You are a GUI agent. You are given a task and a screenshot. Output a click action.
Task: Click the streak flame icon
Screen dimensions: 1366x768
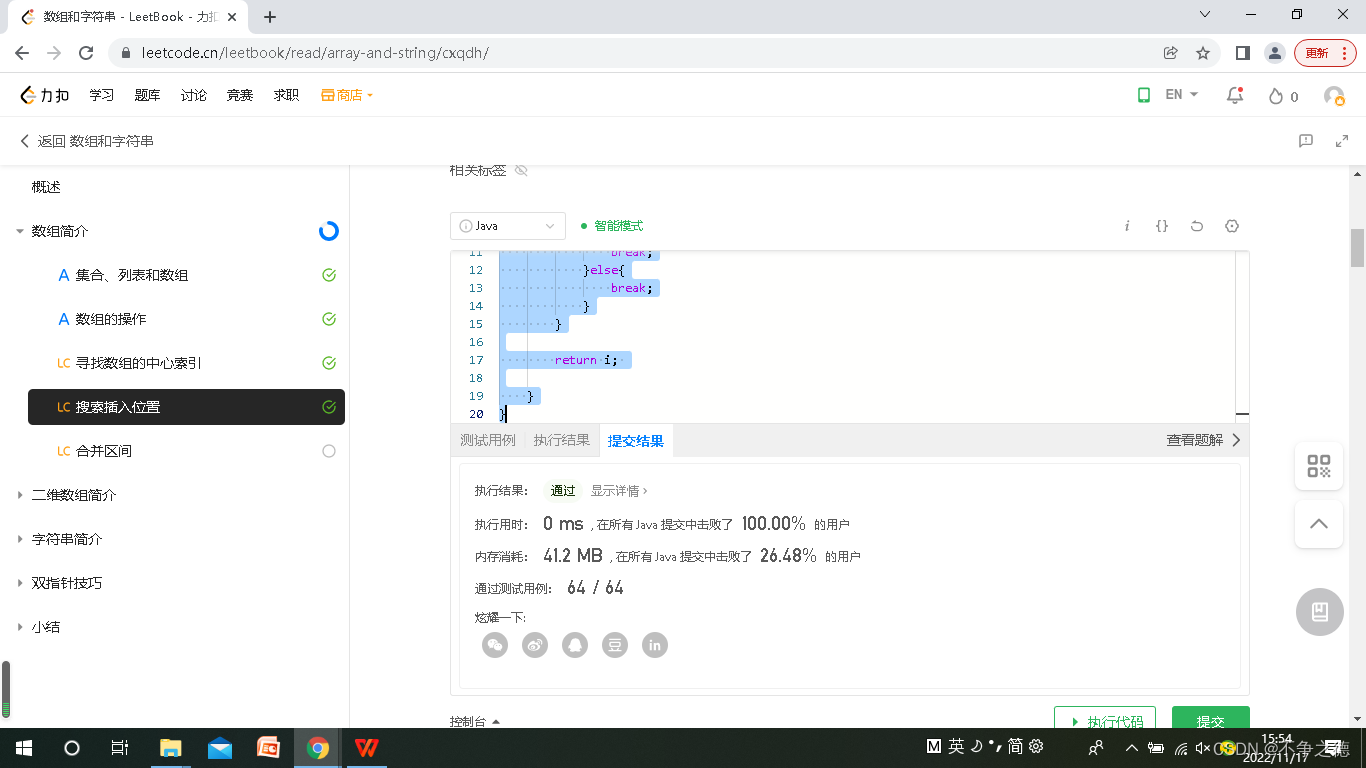(1275, 96)
